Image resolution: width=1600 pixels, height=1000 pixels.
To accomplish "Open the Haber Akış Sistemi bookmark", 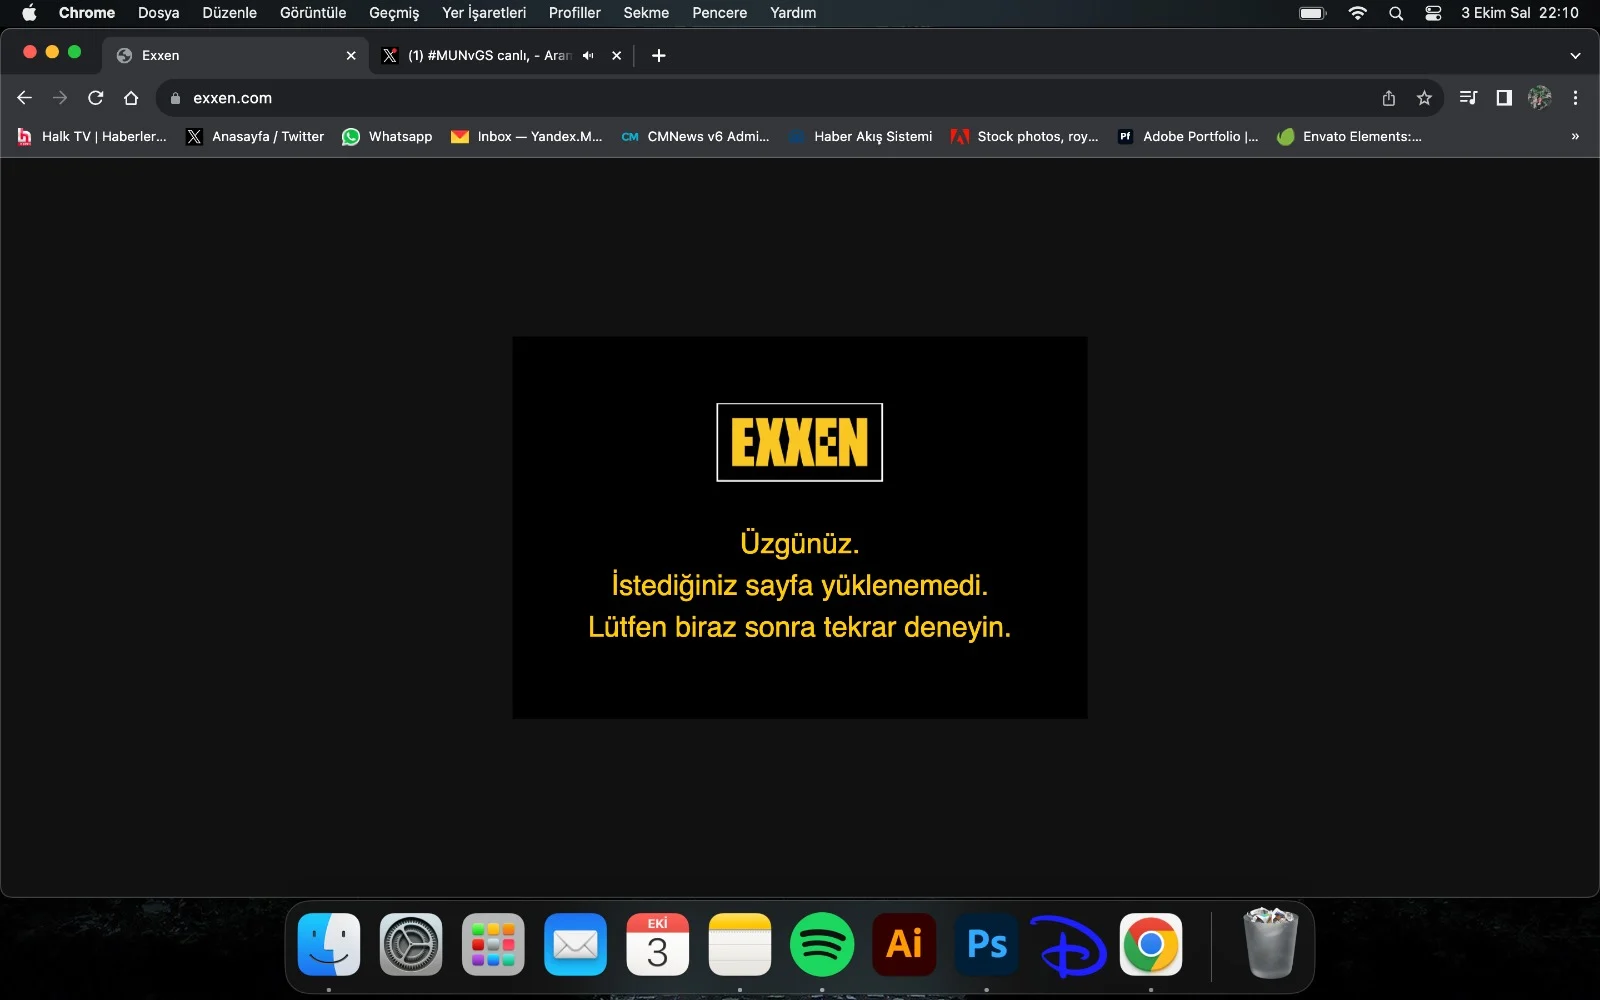I will click(861, 137).
